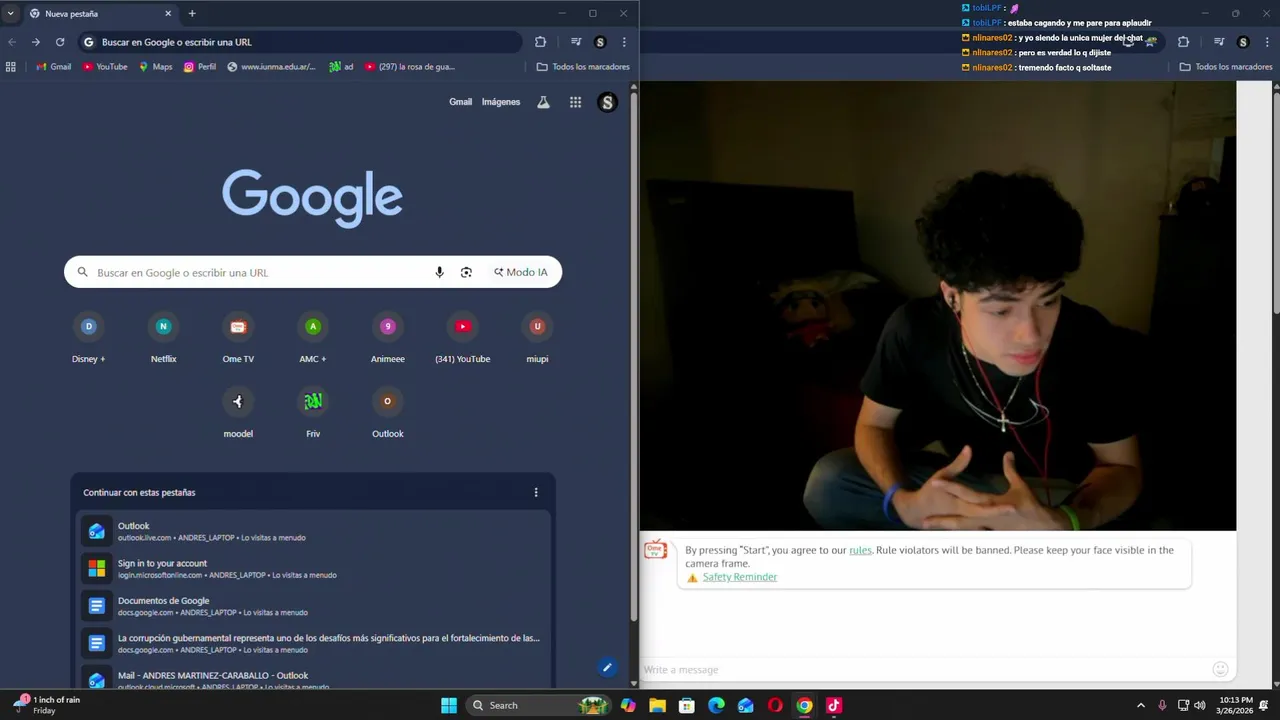
Task: Open the volume control in system tray
Action: click(1199, 705)
